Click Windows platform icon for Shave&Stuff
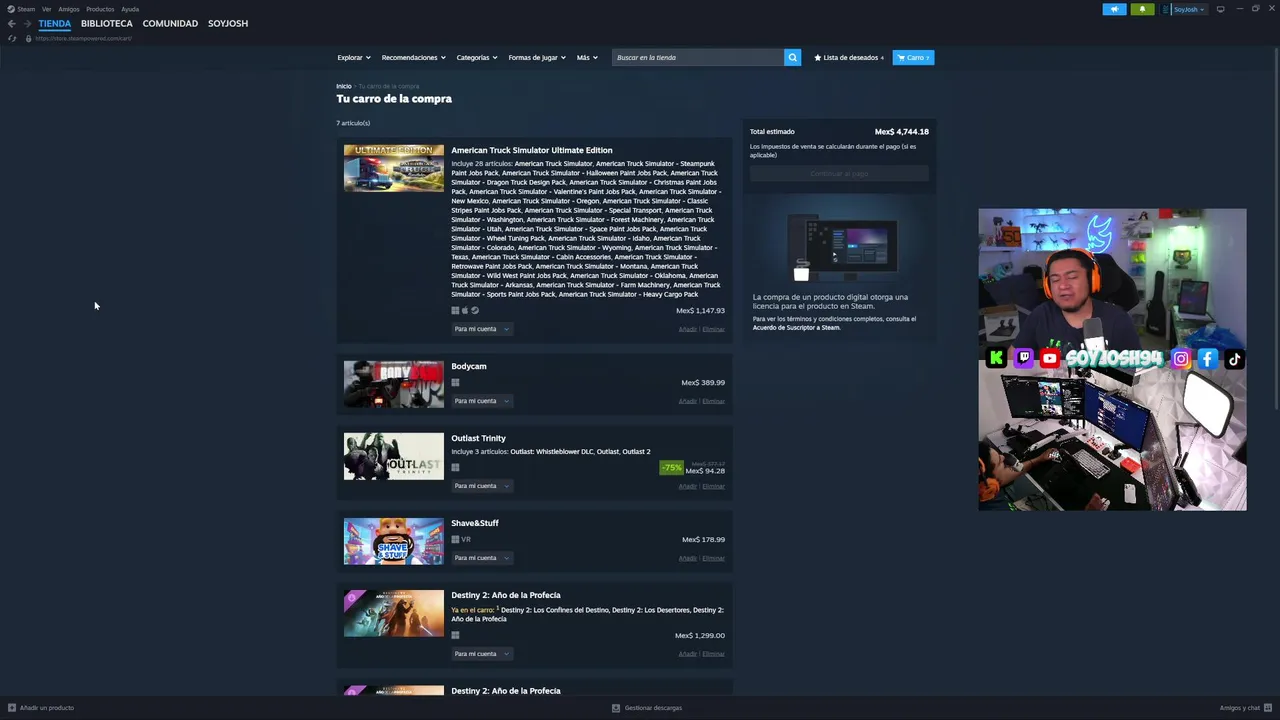The image size is (1280, 720). [455, 539]
